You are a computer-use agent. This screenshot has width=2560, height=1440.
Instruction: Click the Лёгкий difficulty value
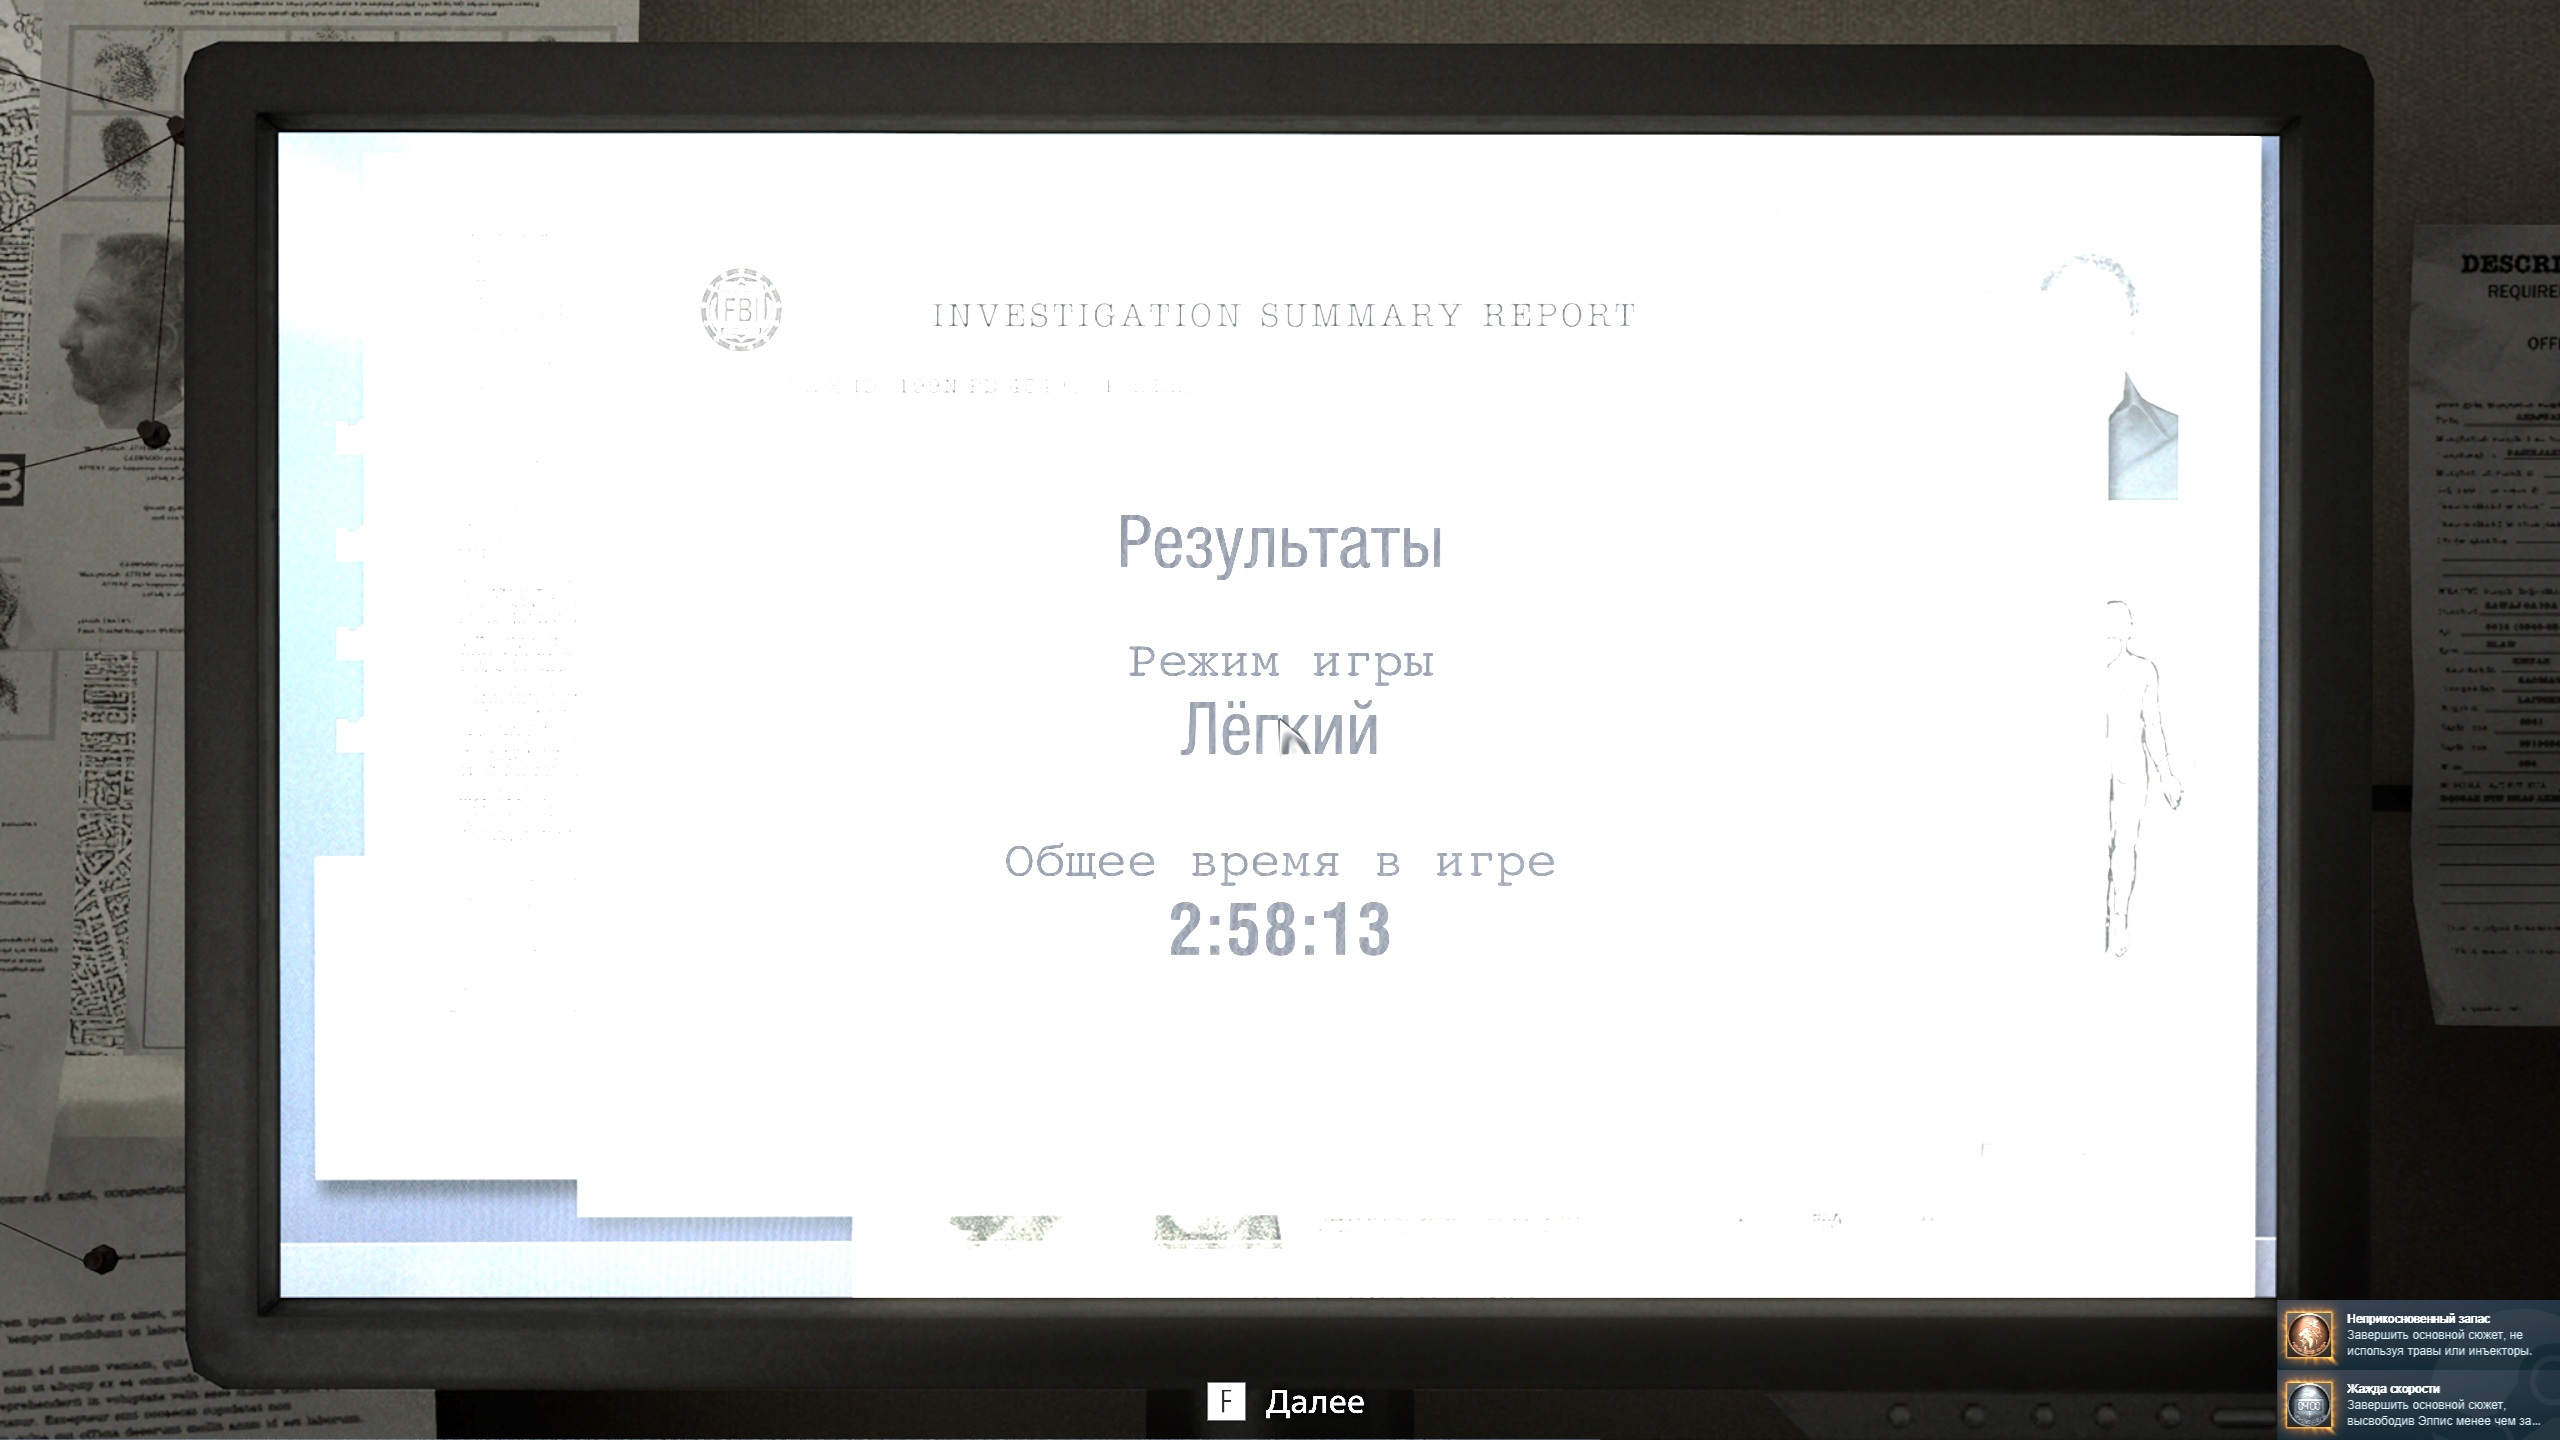pyautogui.click(x=1279, y=730)
